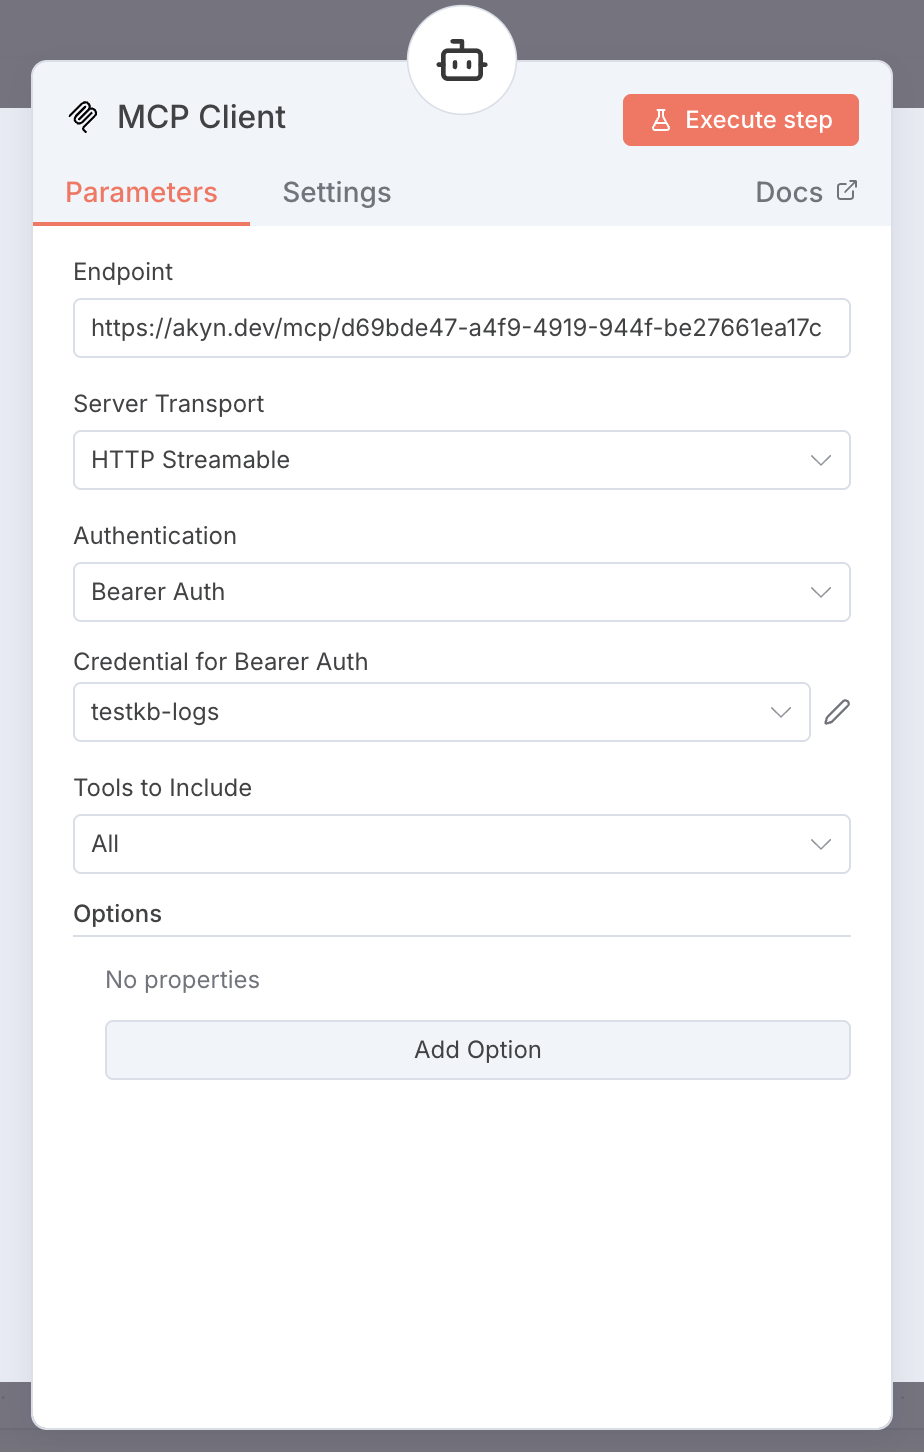
Task: Select the Parameters tab
Action: point(141,192)
